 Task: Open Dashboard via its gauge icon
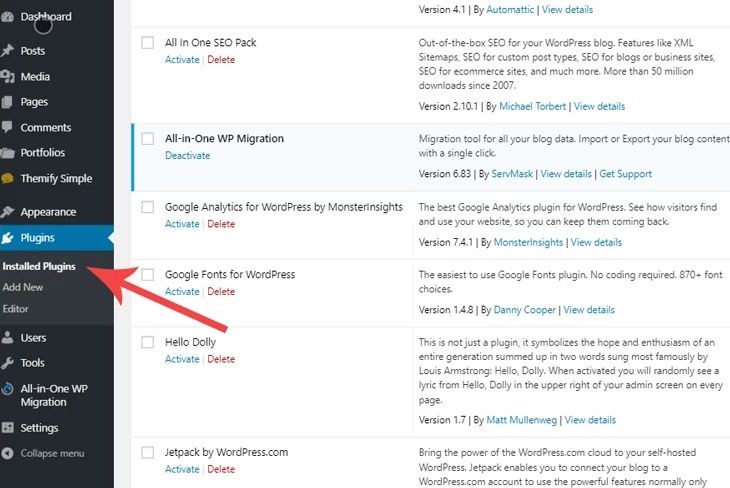(x=7, y=17)
